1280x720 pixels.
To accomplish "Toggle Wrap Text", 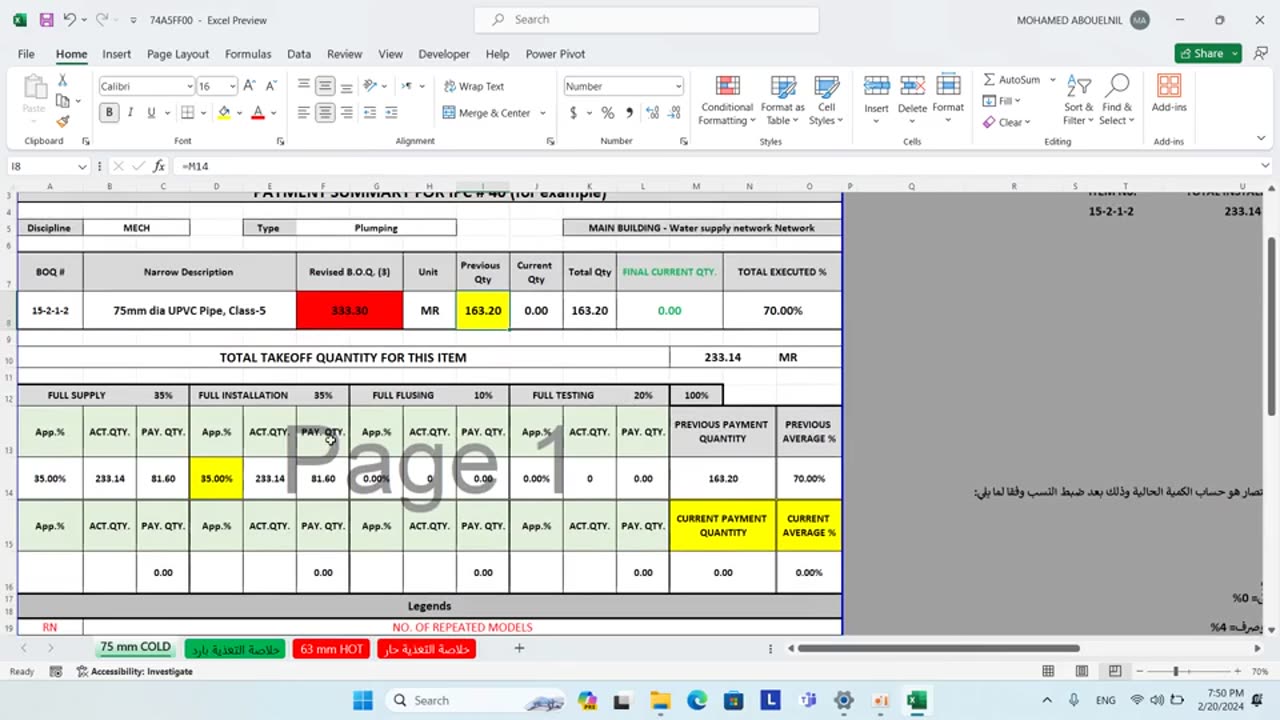I will coord(474,86).
